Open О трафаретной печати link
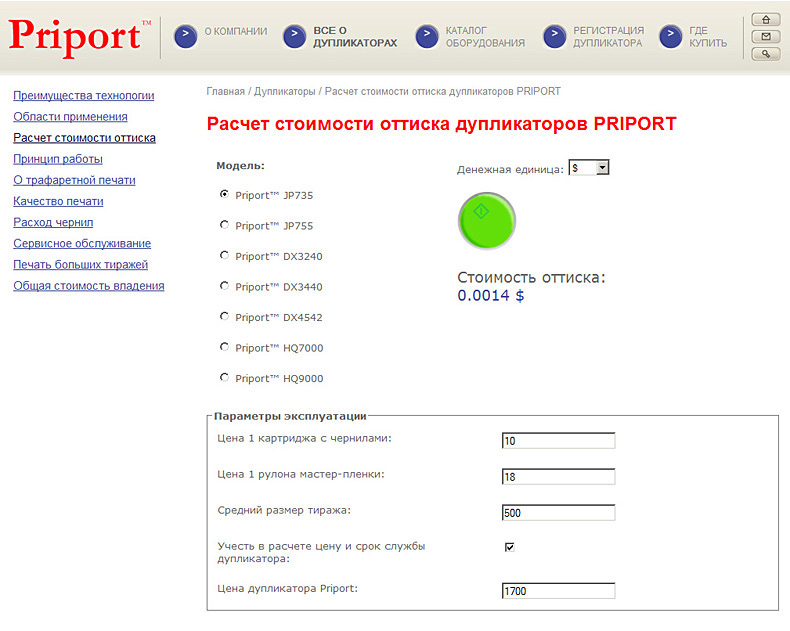790x631 pixels. point(74,180)
